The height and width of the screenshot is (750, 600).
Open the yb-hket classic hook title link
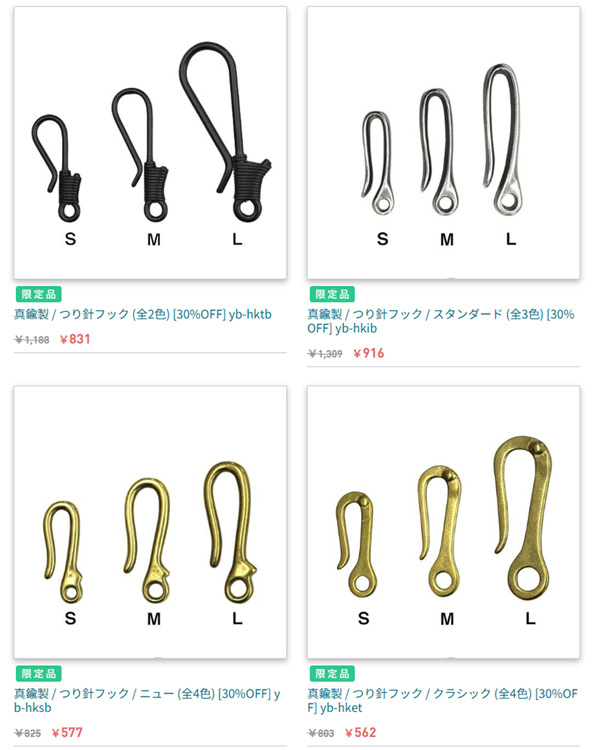(443, 700)
